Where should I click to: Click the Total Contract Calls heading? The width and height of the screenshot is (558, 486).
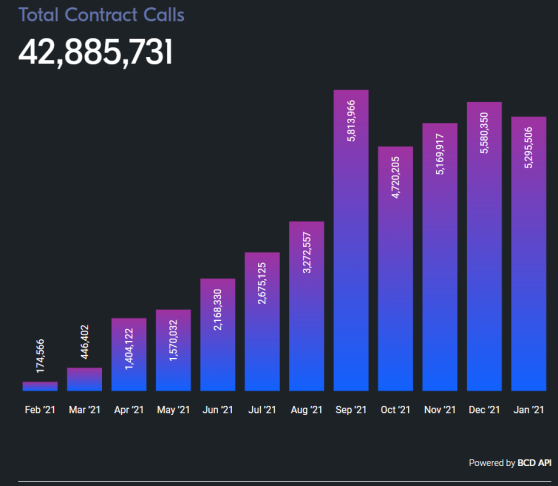coord(101,15)
